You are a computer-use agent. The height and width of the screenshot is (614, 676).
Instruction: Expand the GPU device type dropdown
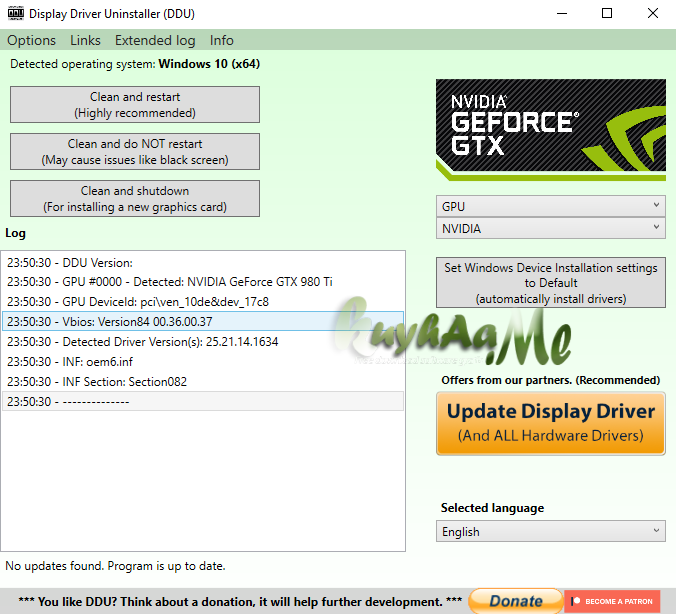(551, 206)
